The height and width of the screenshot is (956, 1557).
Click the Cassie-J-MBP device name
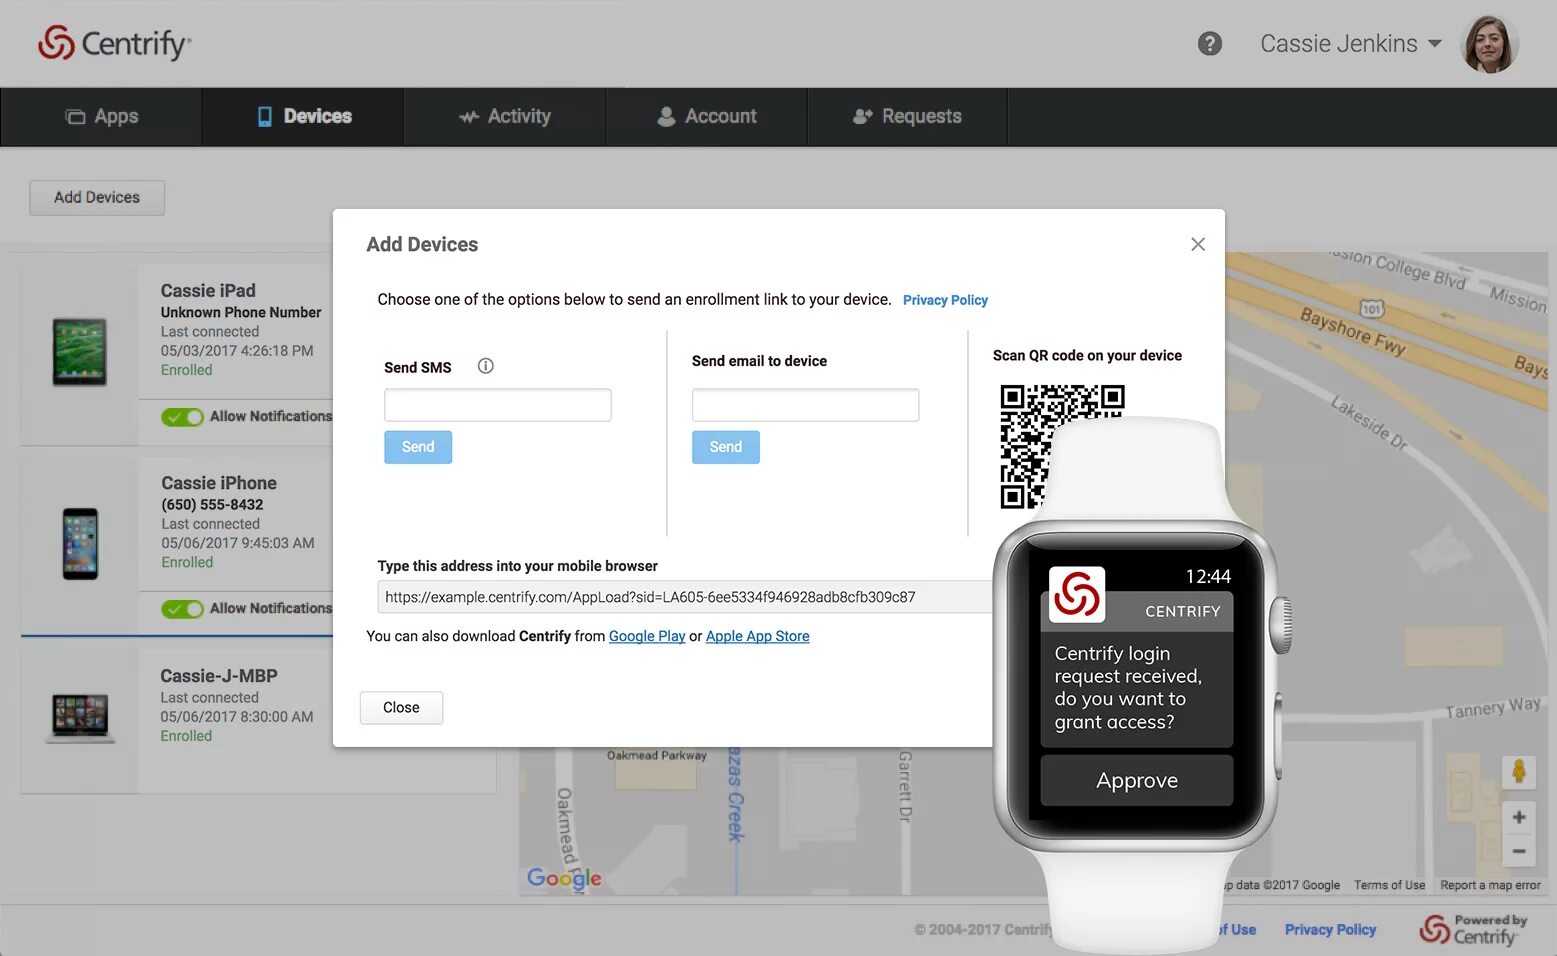click(219, 676)
